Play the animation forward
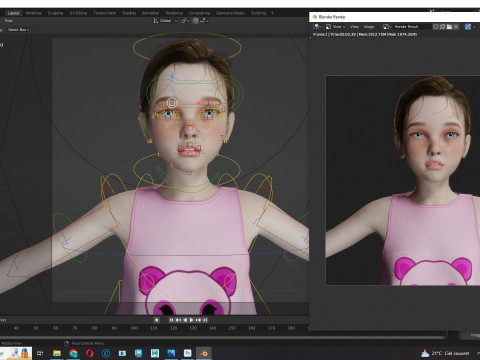This screenshot has width=480, height=360. [x=191, y=320]
